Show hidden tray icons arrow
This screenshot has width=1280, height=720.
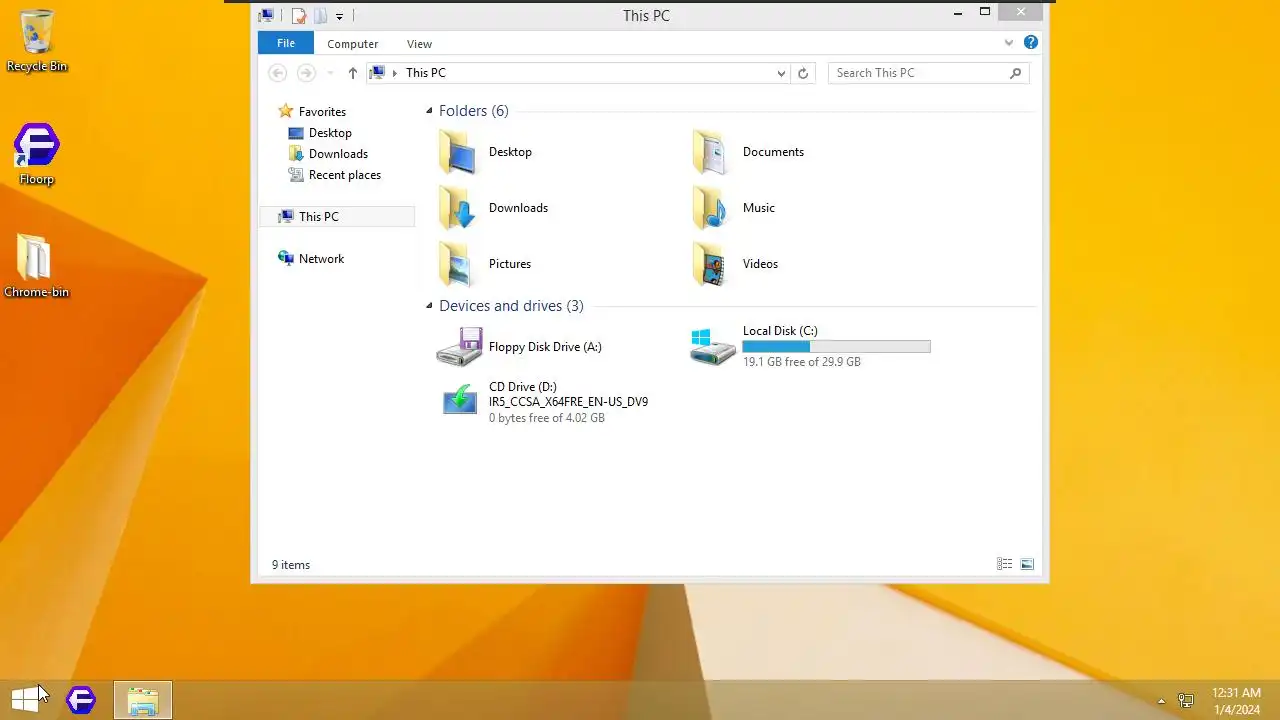pos(1161,701)
